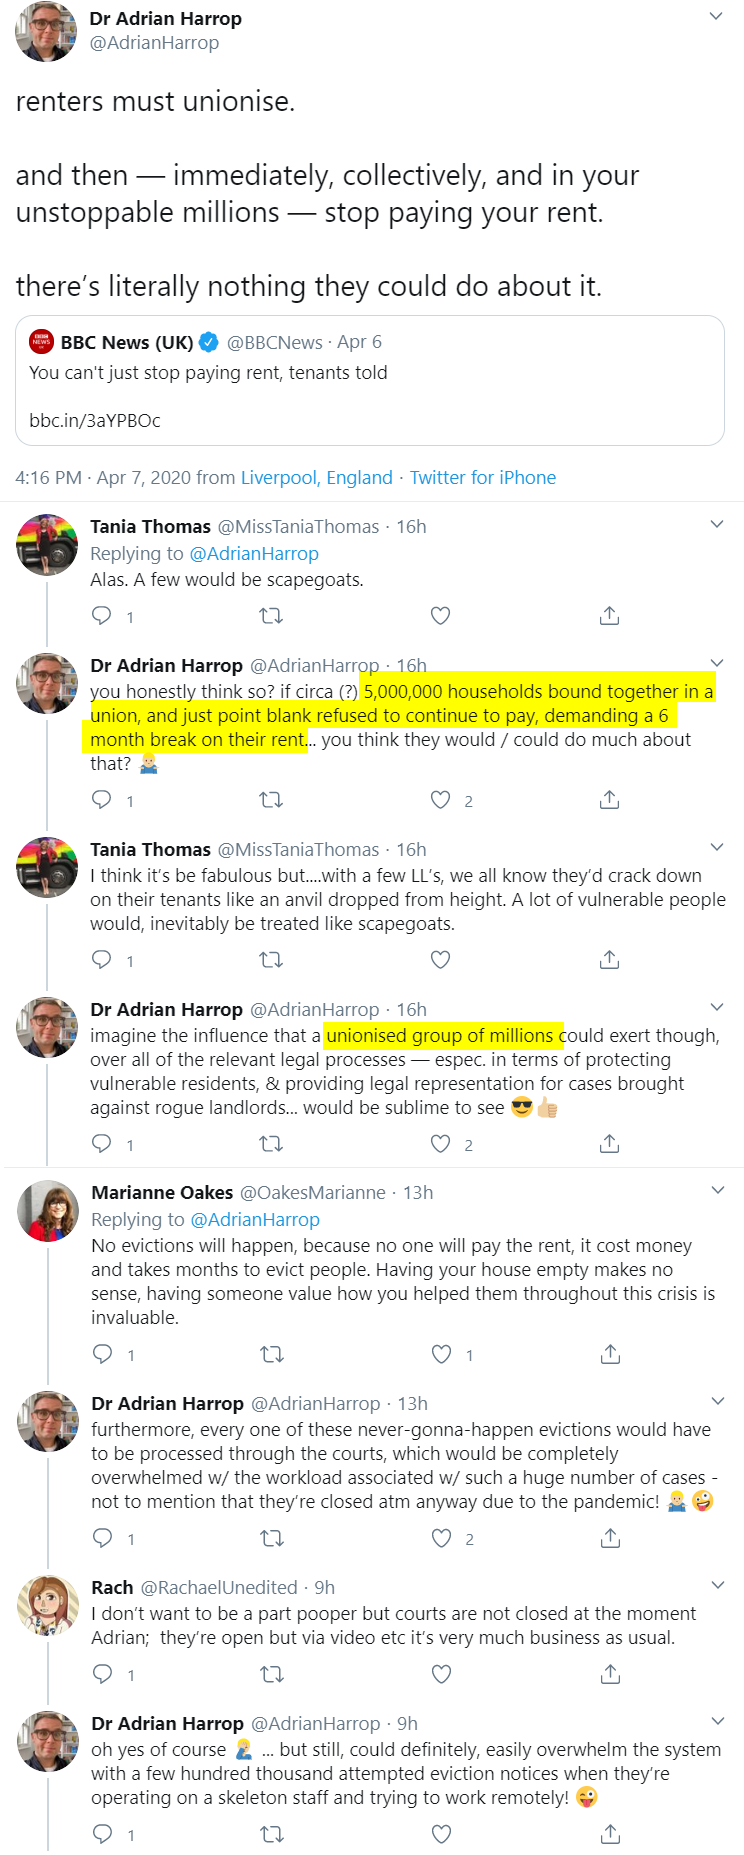The width and height of the screenshot is (744, 1855).
Task: Share Rach's tweet about courts
Action: [610, 1674]
